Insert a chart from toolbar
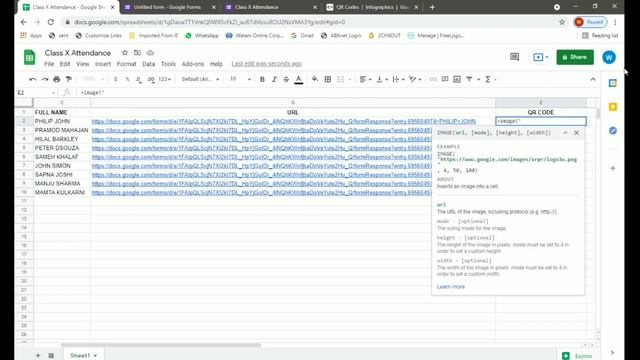640x360 pixels. (x=457, y=79)
